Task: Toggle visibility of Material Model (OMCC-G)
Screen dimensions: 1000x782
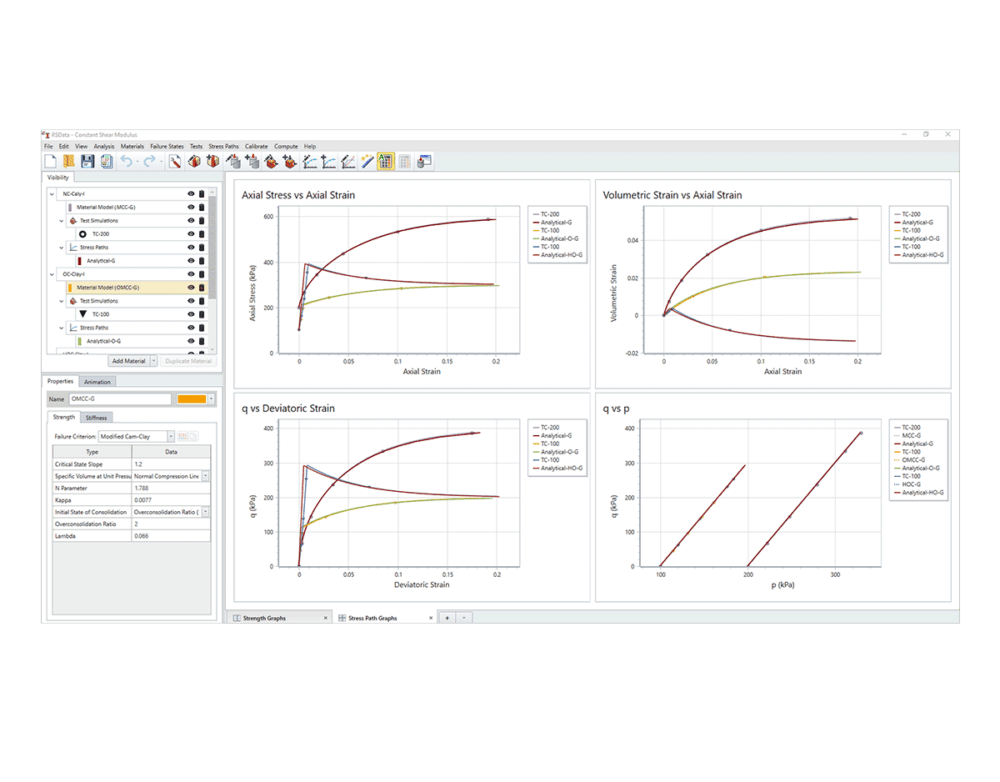Action: (190, 288)
